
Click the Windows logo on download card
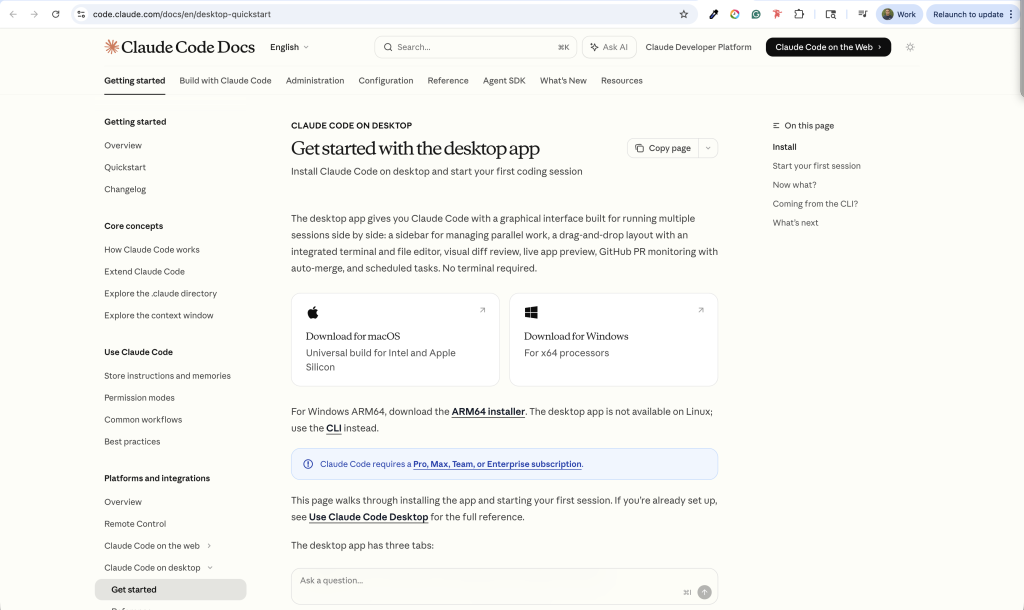531,313
